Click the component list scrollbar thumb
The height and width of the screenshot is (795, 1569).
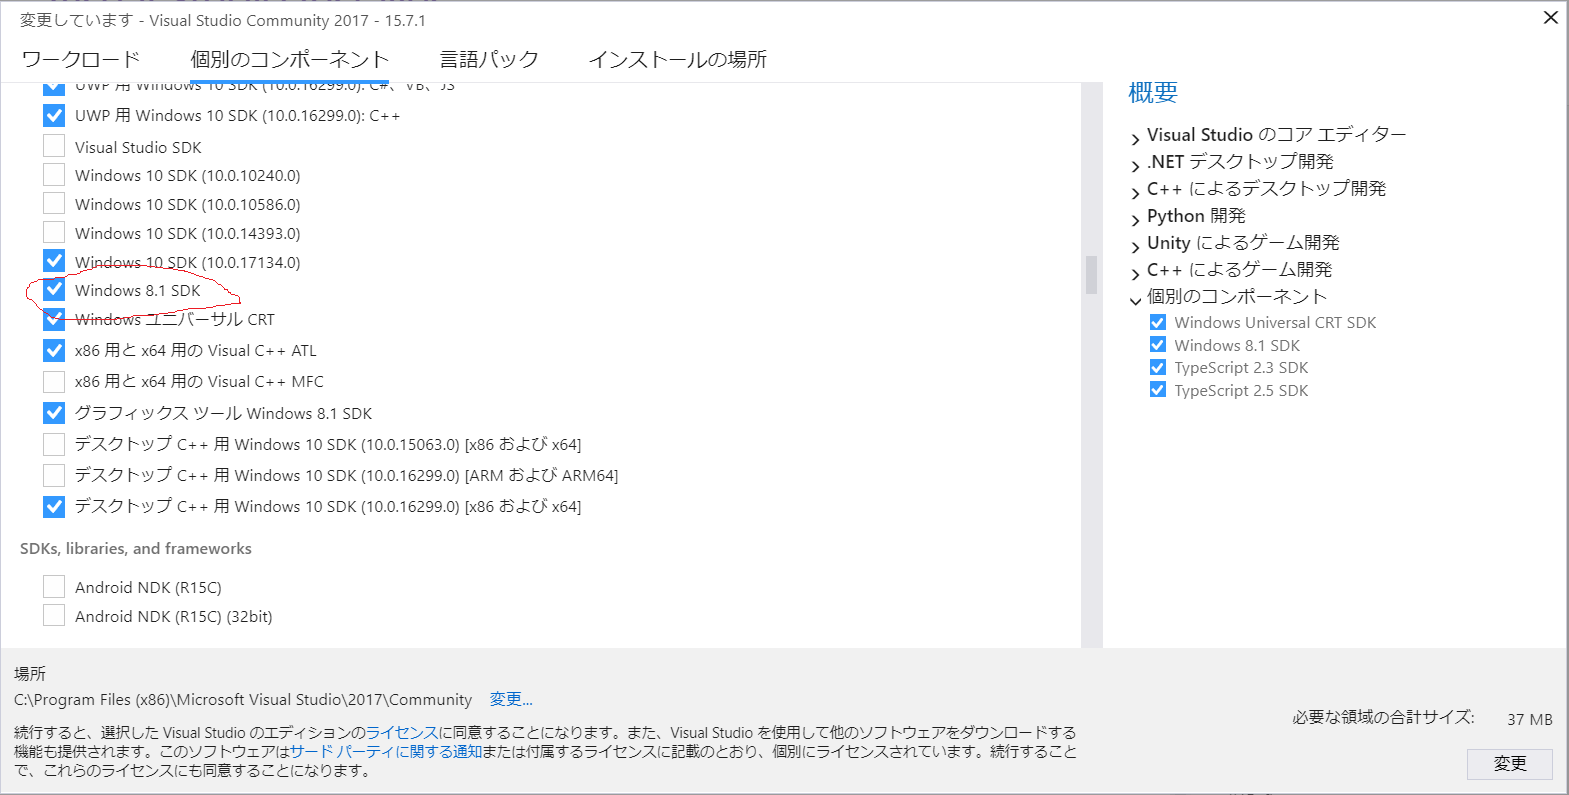pyautogui.click(x=1091, y=275)
